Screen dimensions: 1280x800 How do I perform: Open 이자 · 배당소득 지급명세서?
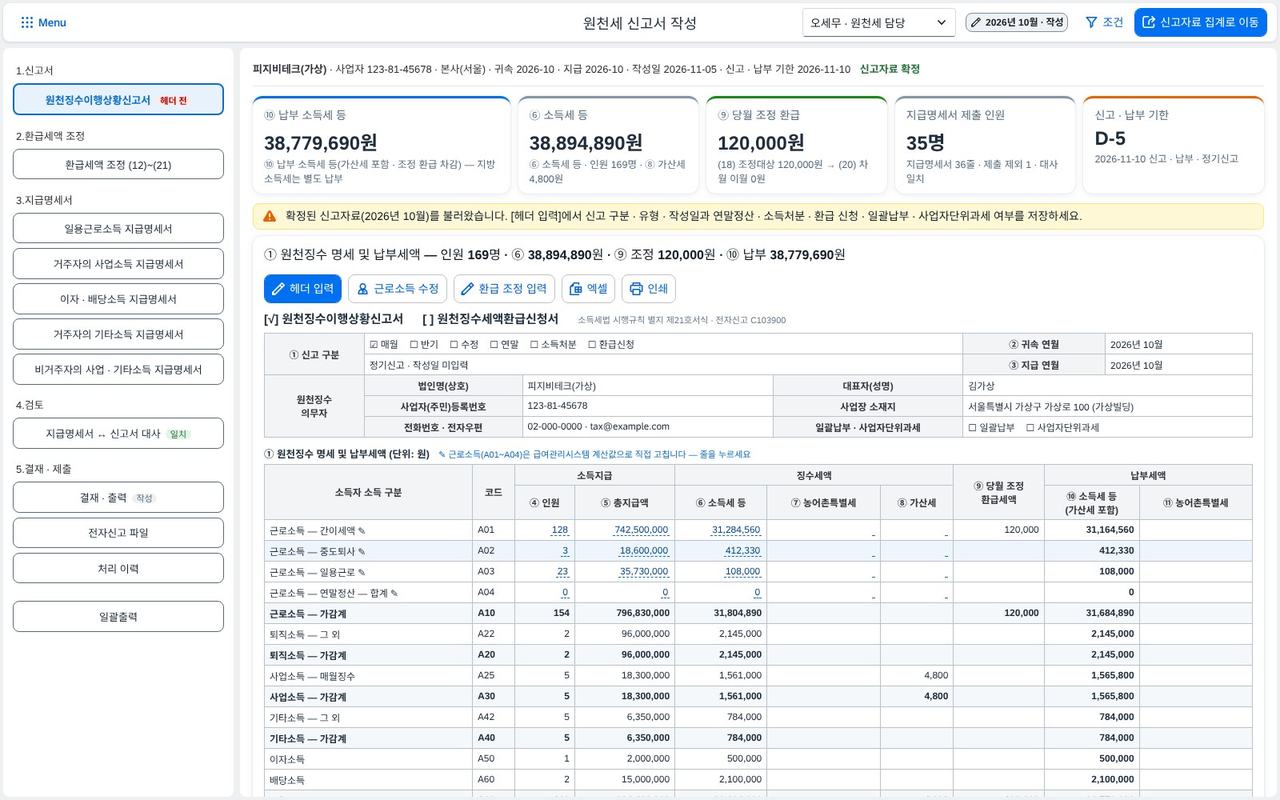(118, 299)
